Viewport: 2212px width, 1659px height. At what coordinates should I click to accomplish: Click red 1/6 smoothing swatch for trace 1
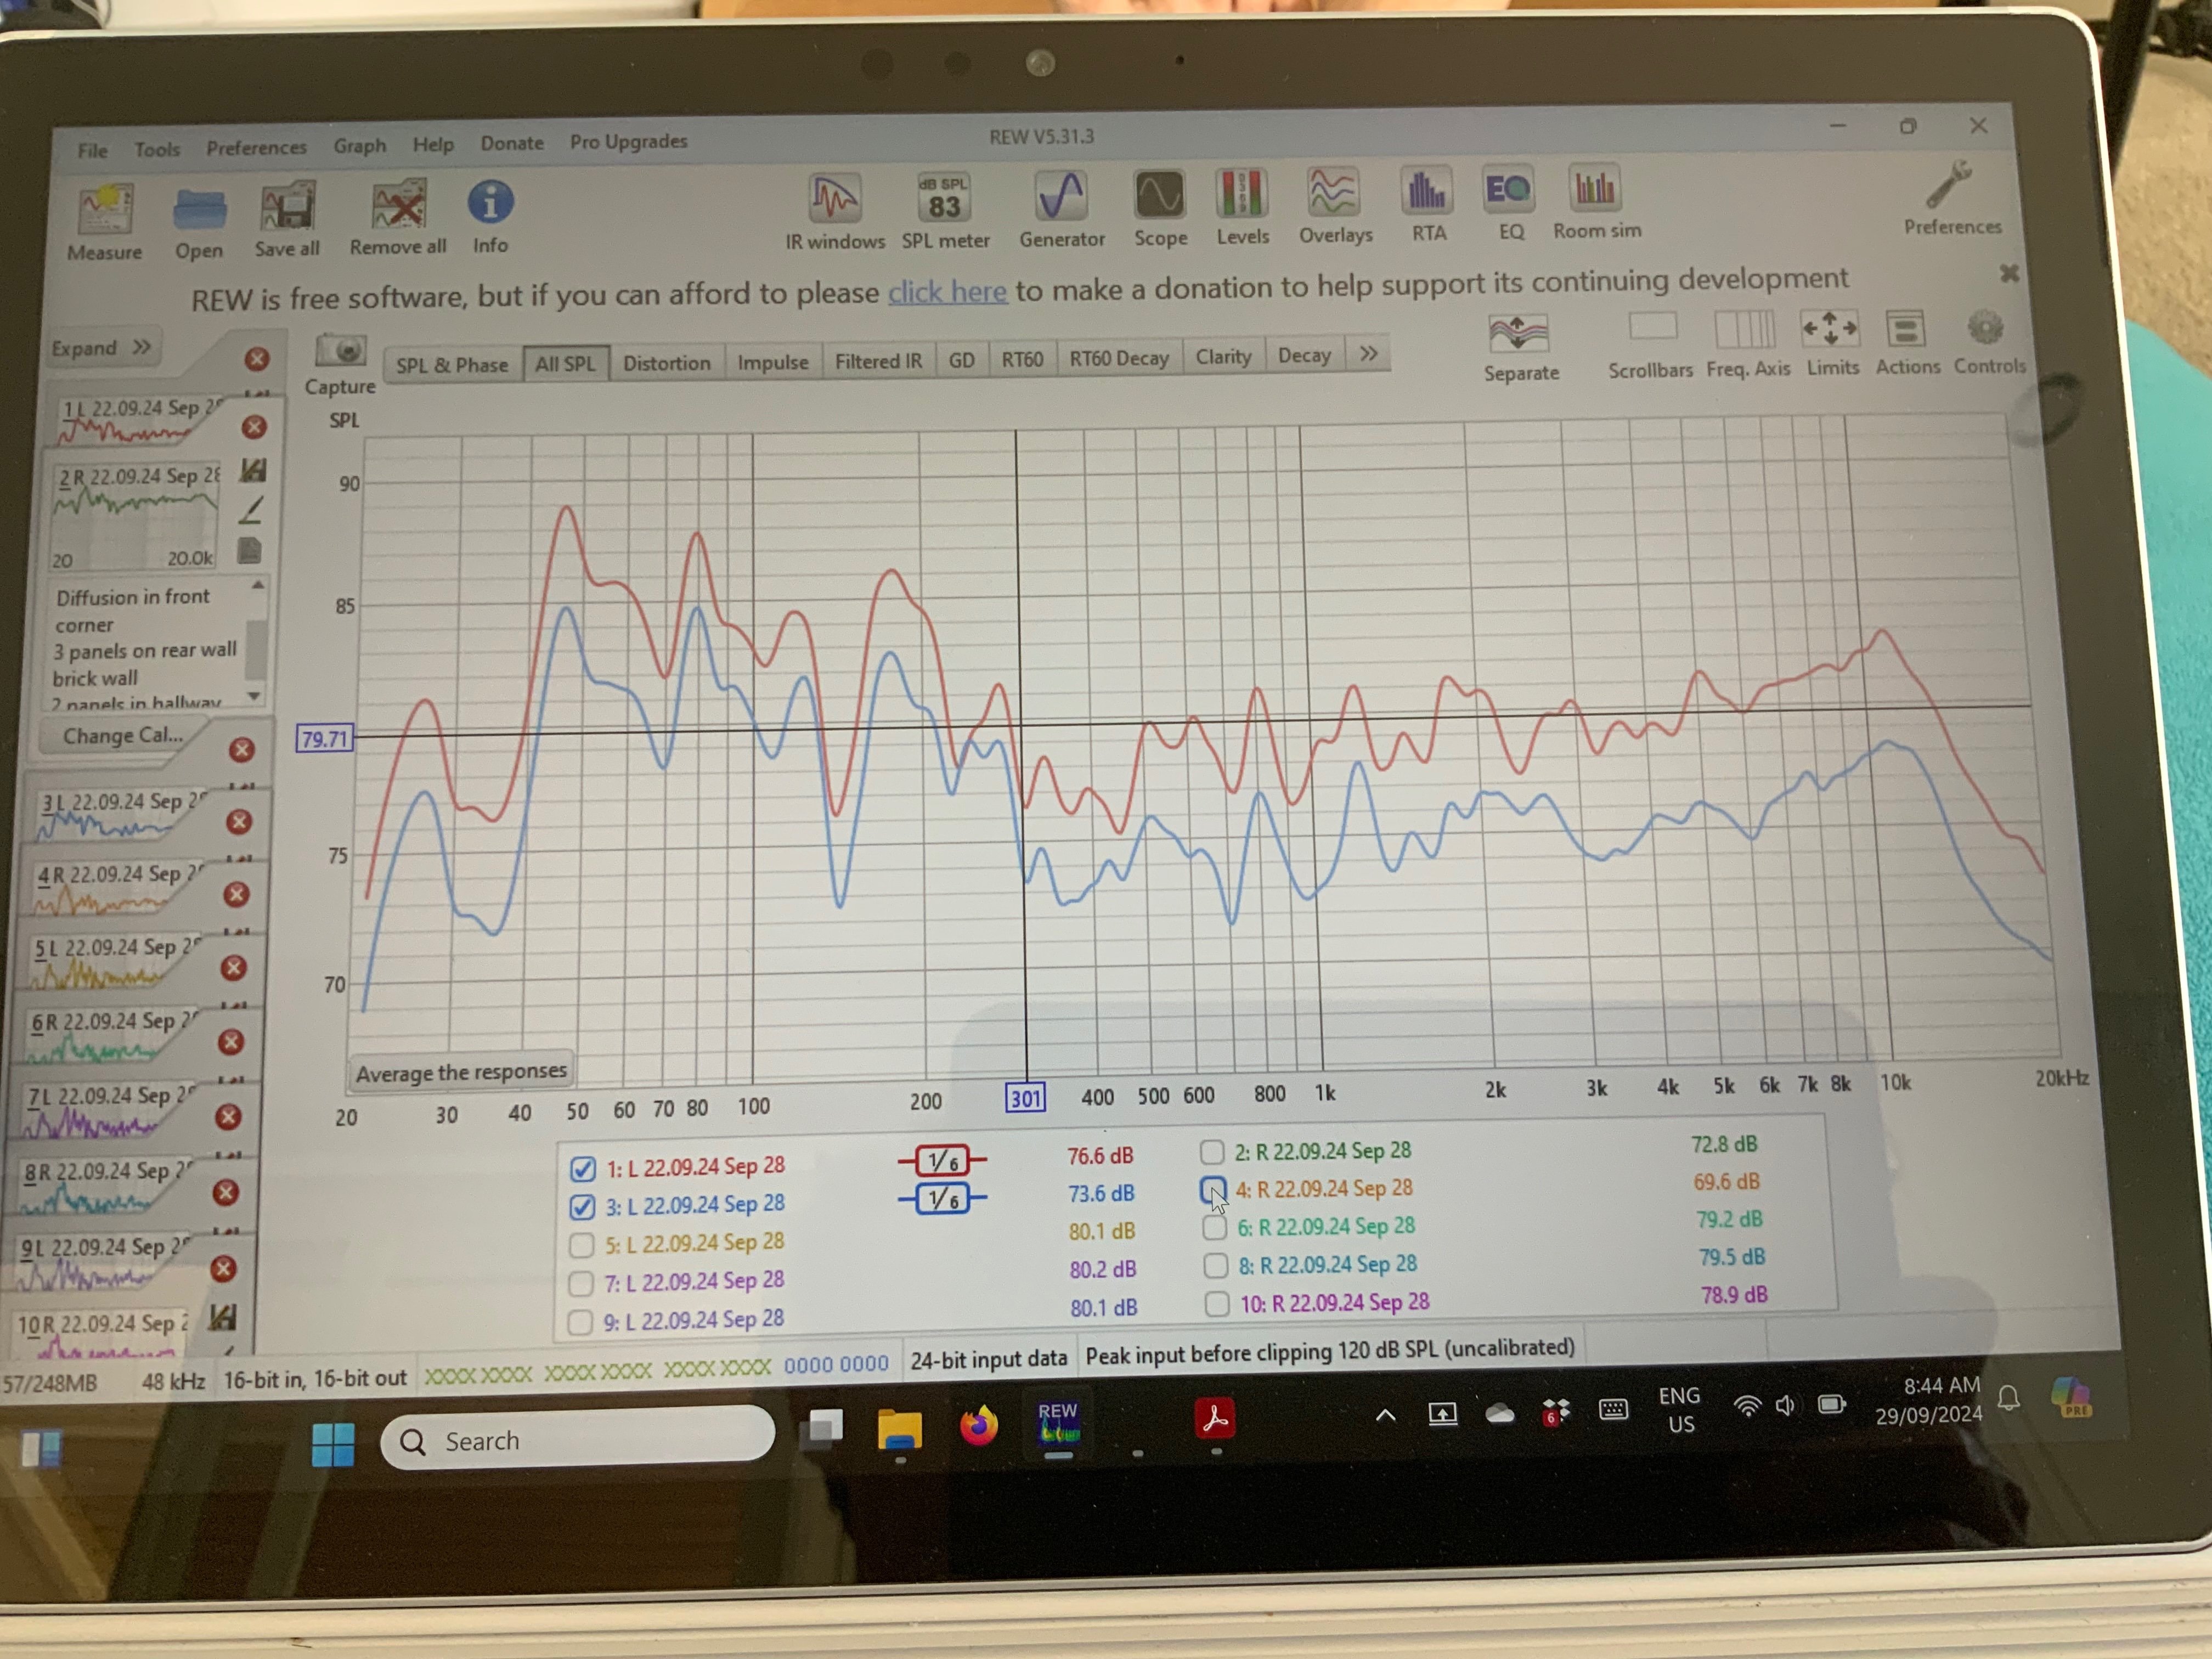(942, 1160)
